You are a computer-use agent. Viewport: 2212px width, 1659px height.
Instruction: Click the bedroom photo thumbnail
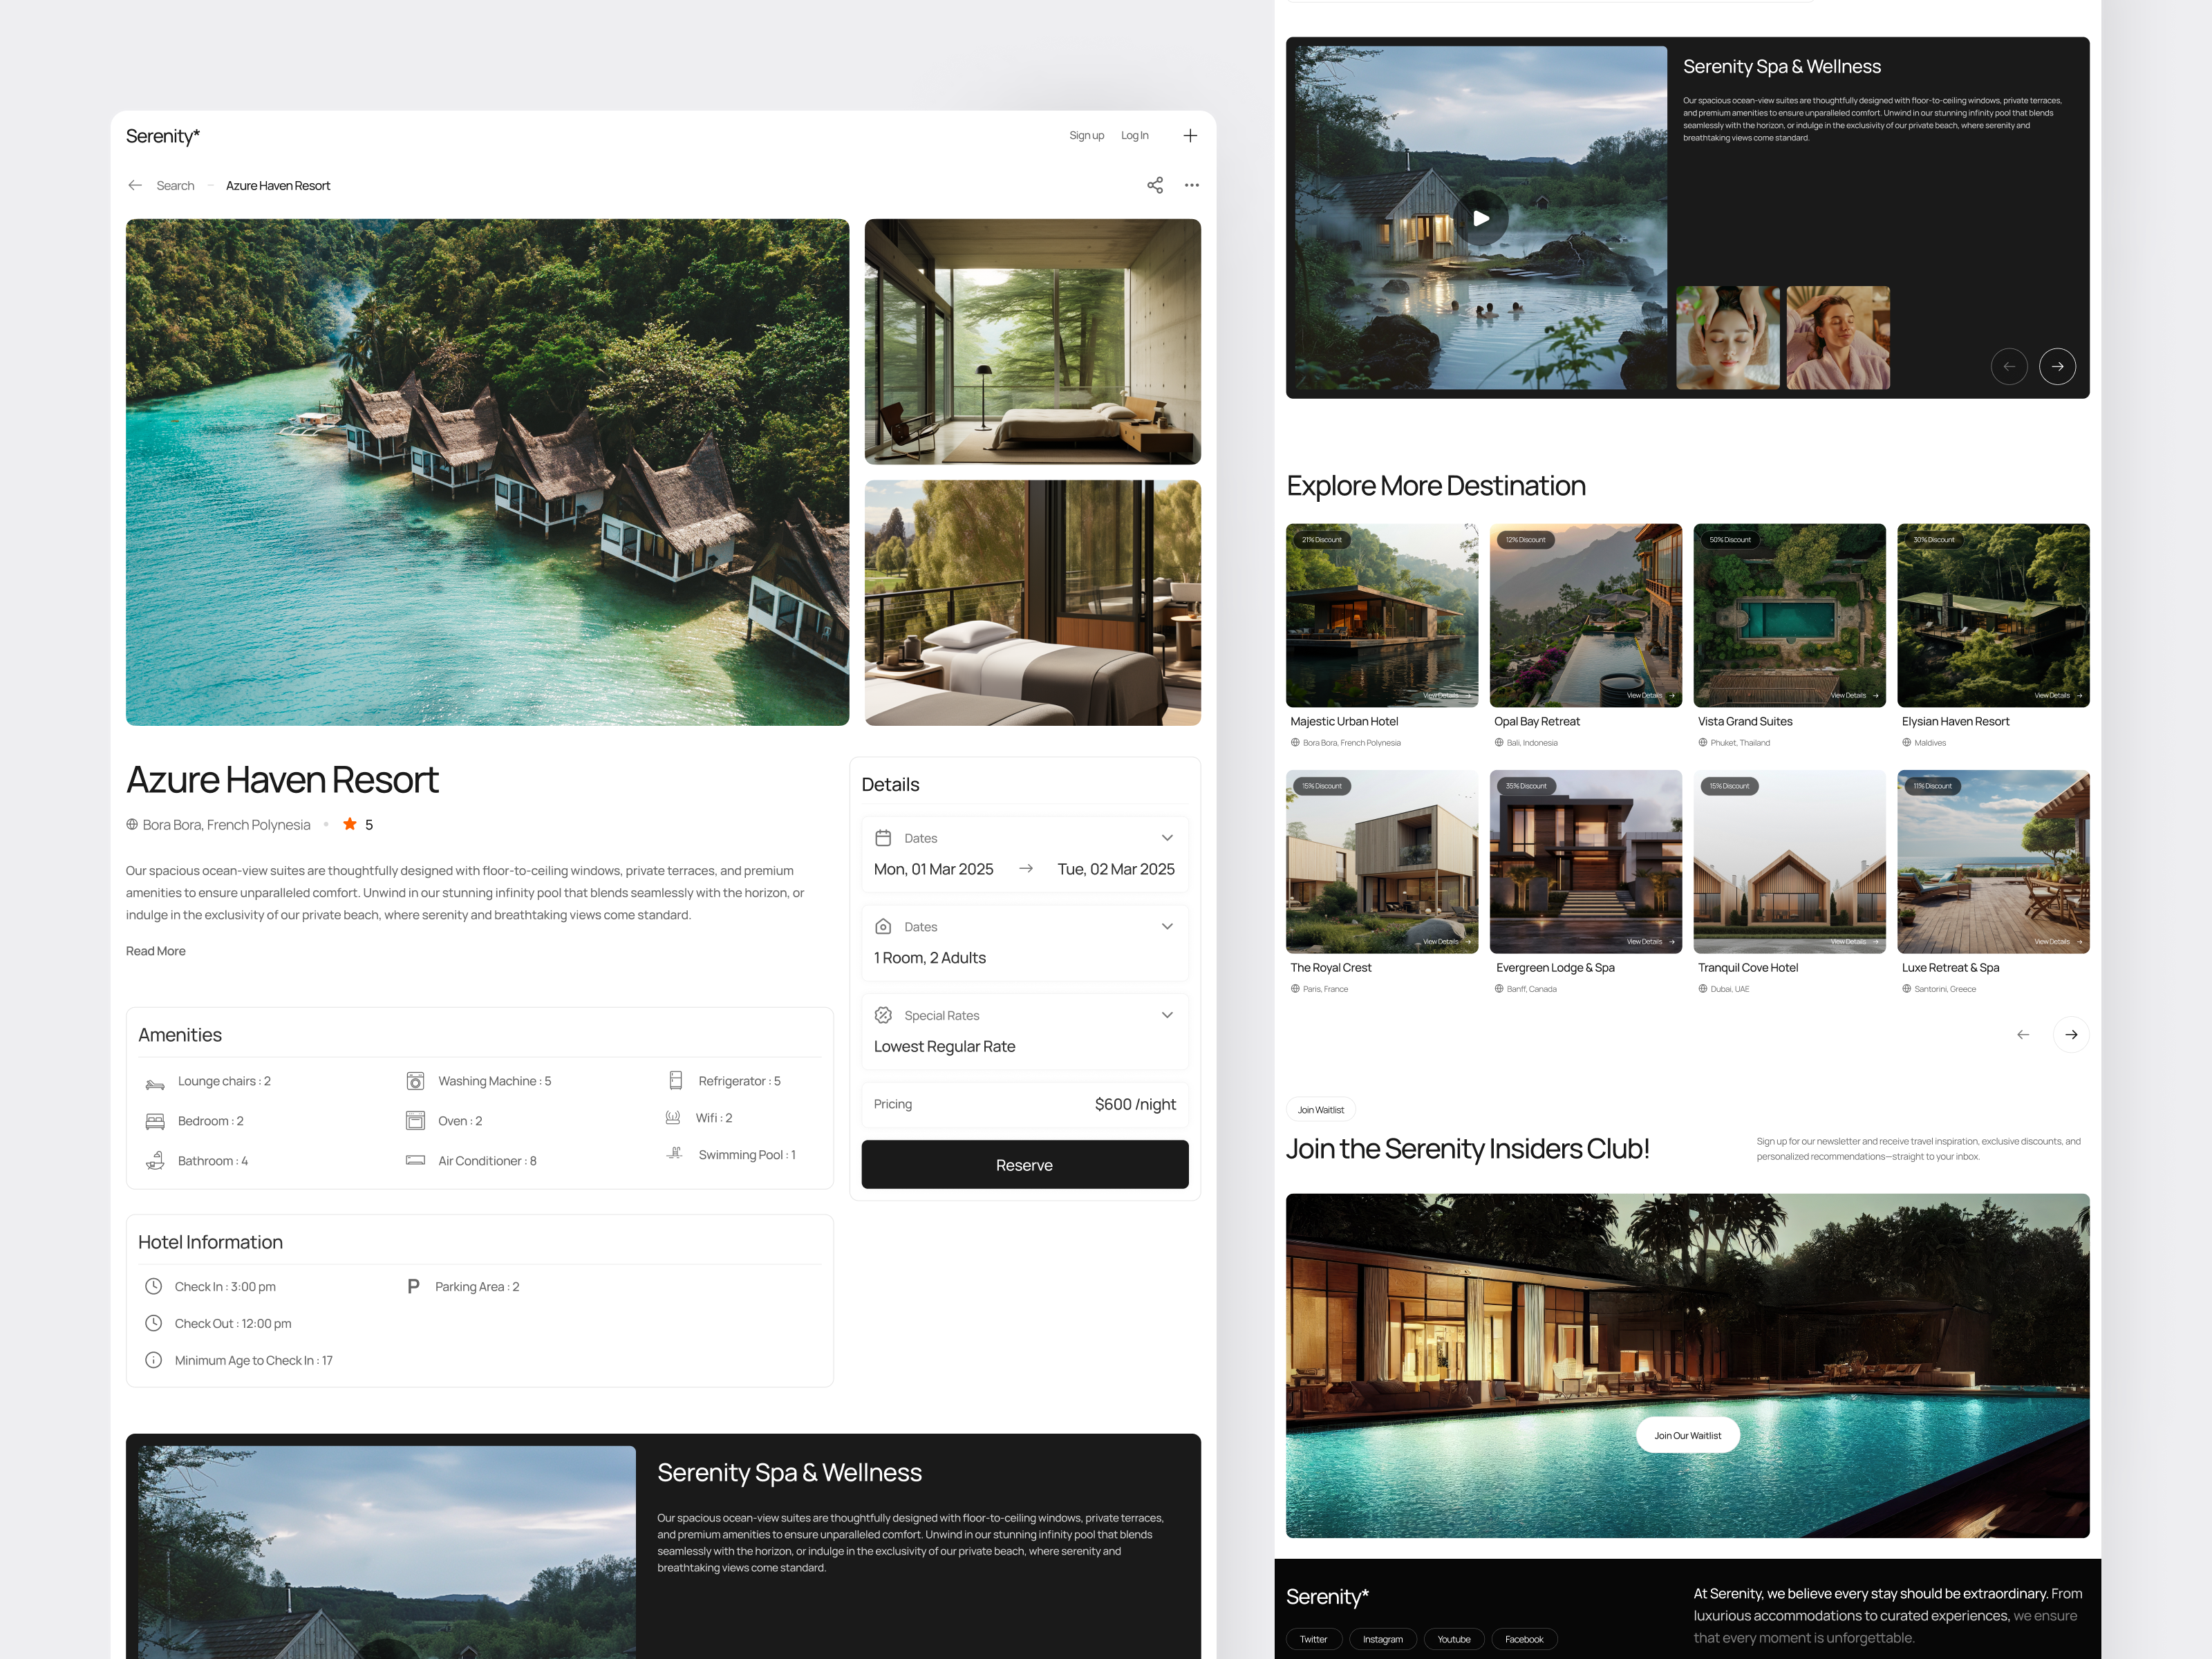tap(1033, 341)
